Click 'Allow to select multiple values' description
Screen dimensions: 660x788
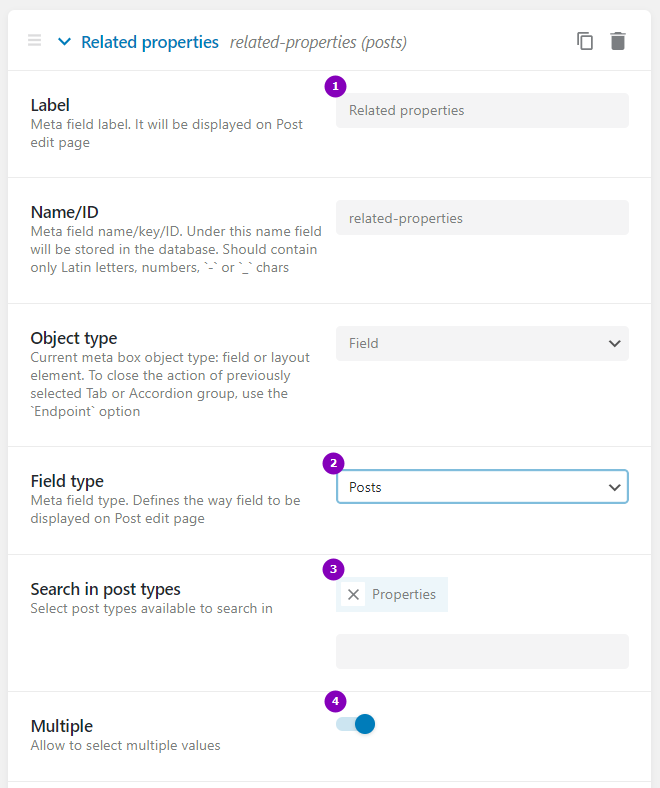tap(125, 745)
